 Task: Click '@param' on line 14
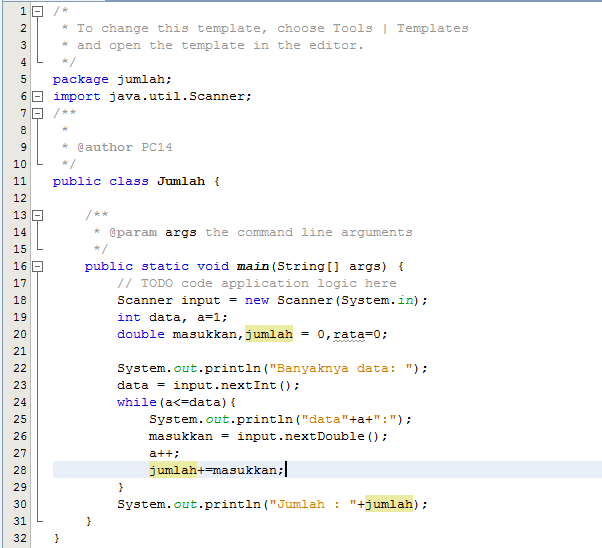point(133,232)
